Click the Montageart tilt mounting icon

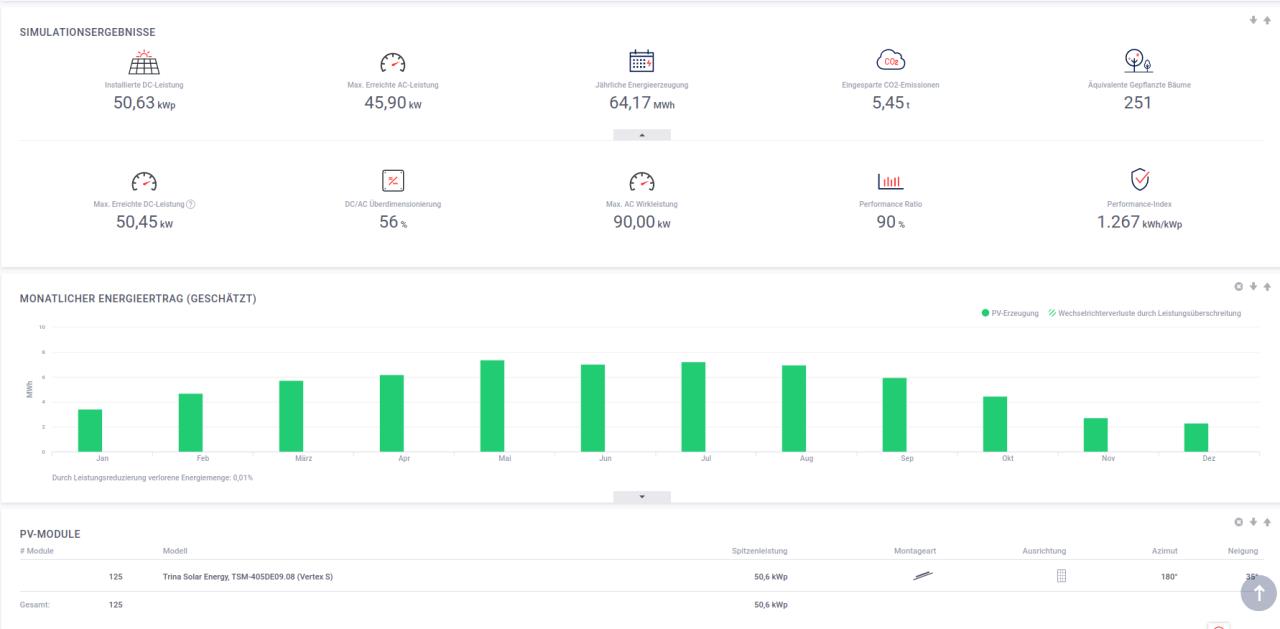923,576
